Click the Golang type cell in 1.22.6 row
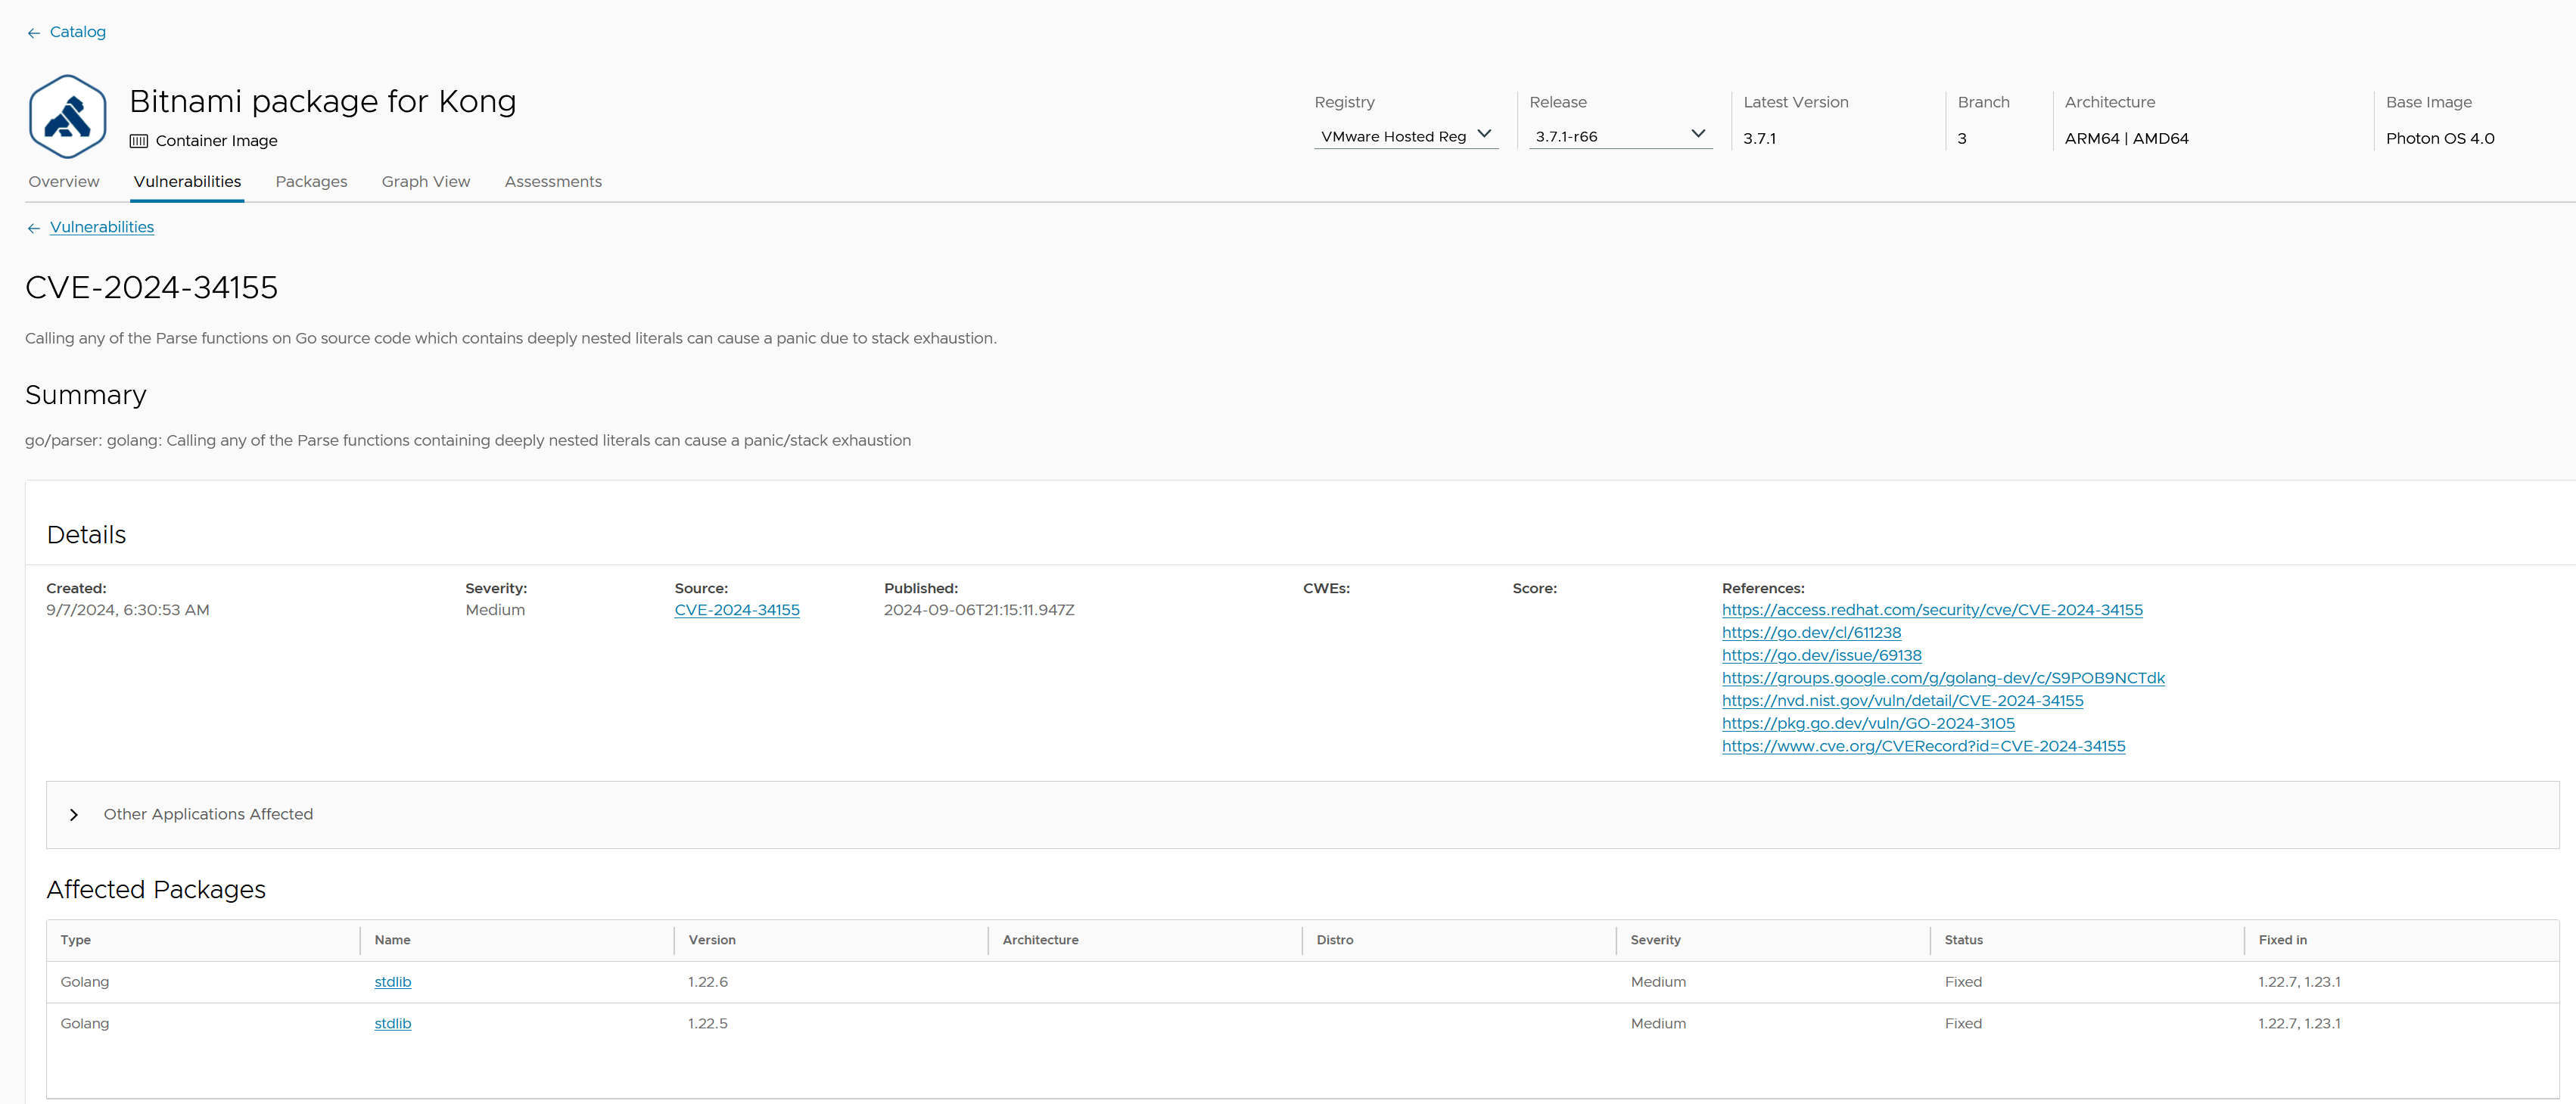Image resolution: width=2576 pixels, height=1104 pixels. [x=85, y=982]
